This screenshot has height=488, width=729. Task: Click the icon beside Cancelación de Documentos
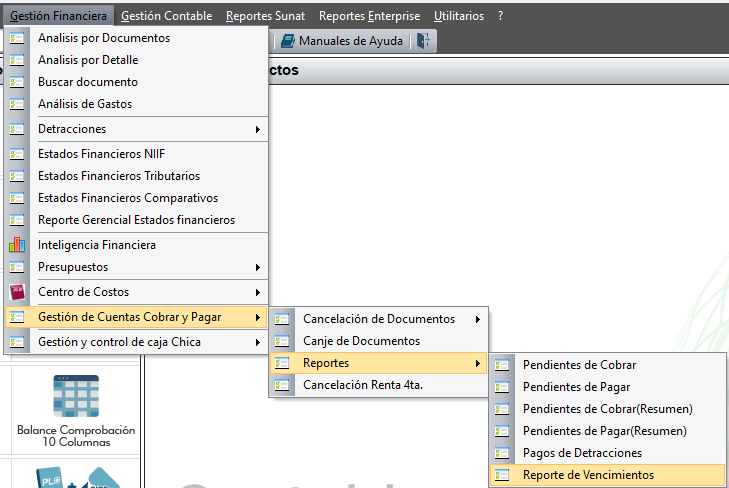(282, 319)
